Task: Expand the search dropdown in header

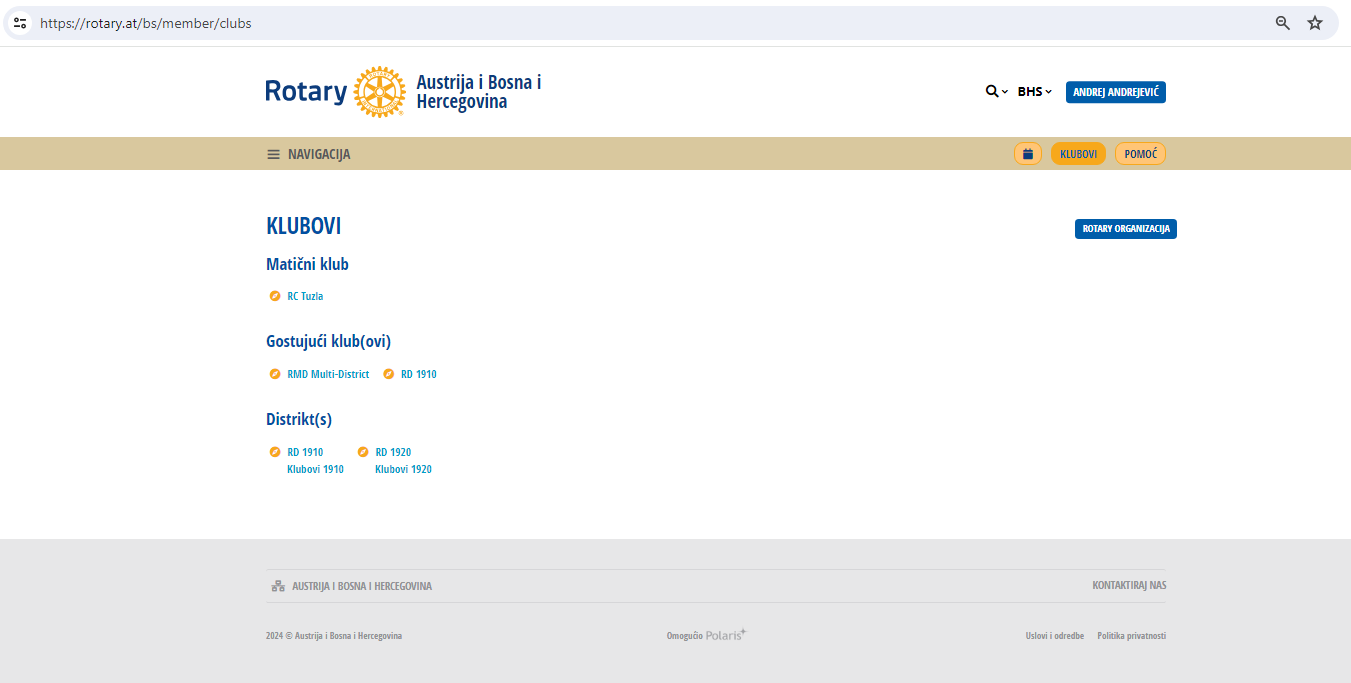Action: coord(996,92)
